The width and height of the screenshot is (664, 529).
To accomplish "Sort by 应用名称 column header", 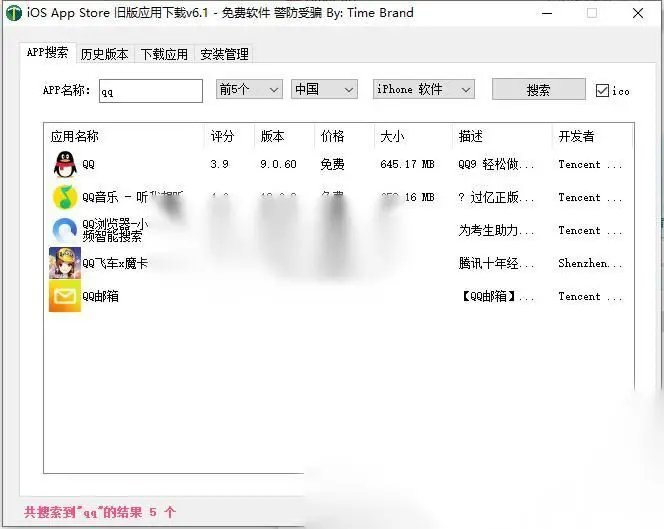I will coord(124,136).
